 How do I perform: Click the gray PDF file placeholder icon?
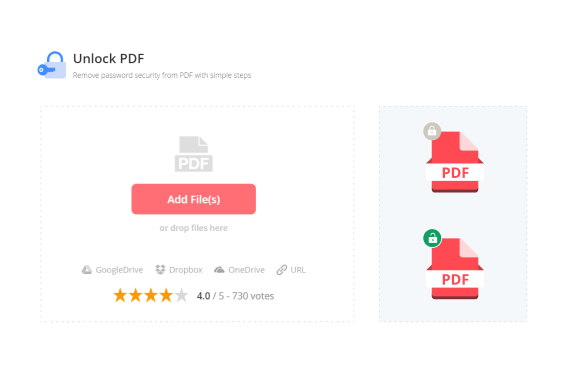pos(193,154)
